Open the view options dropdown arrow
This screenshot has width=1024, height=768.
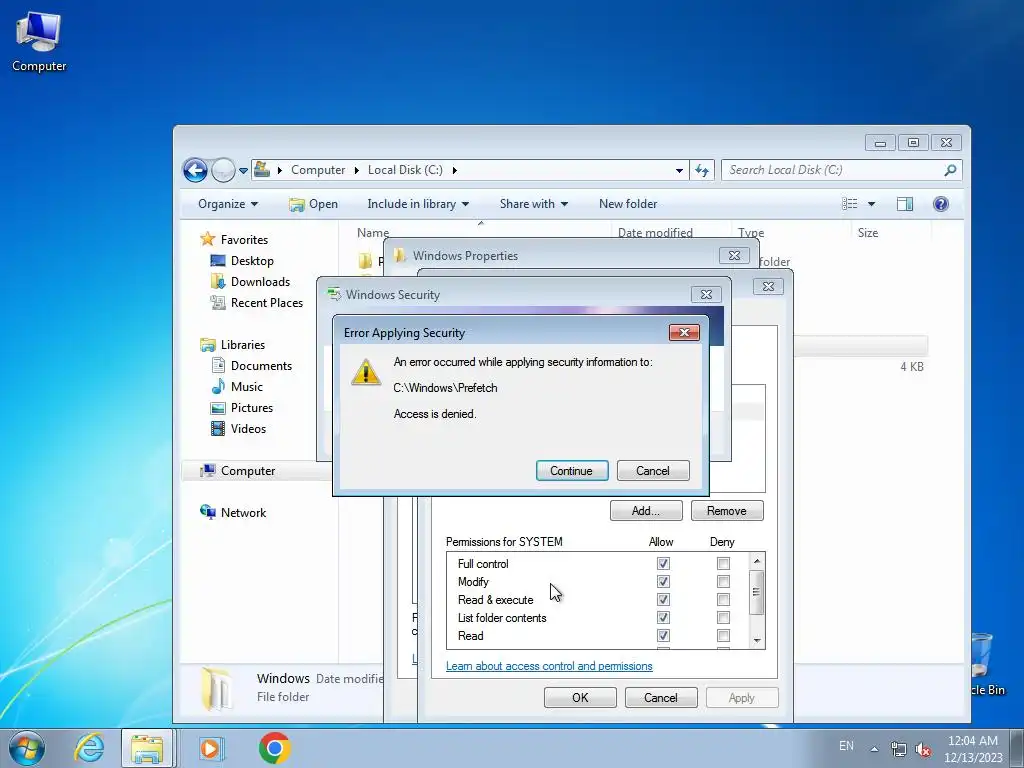871,204
